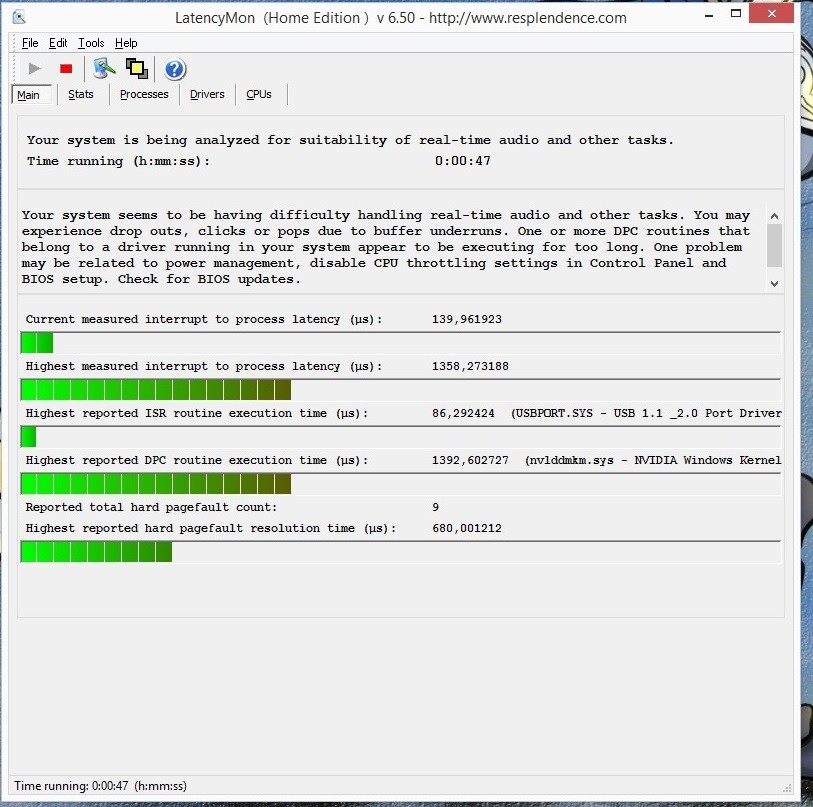Close the LatencyMon window
Image resolution: width=813 pixels, height=807 pixels.
point(772,14)
